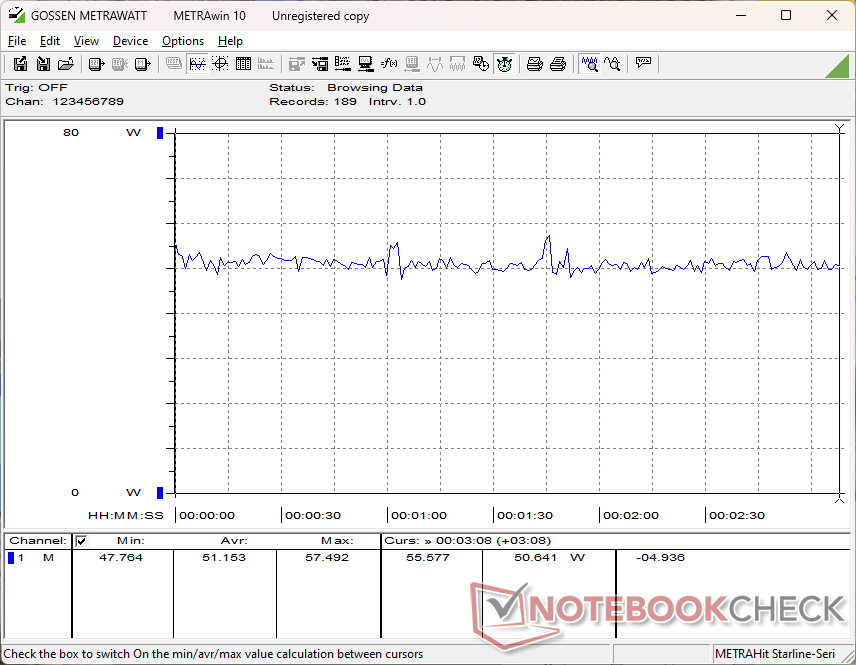Click the green triangle corner indicator
Image resolution: width=856 pixels, height=665 pixels.
[838, 65]
